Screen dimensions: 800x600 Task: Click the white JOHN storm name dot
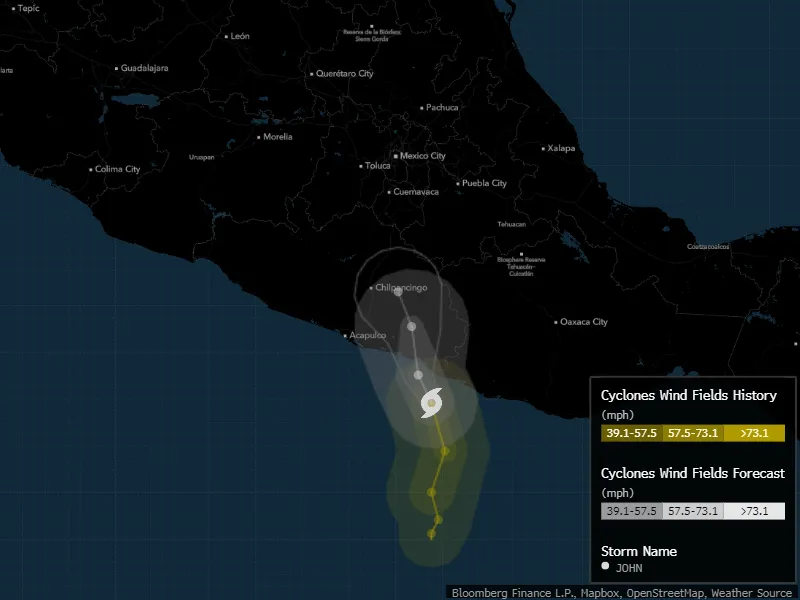click(605, 565)
